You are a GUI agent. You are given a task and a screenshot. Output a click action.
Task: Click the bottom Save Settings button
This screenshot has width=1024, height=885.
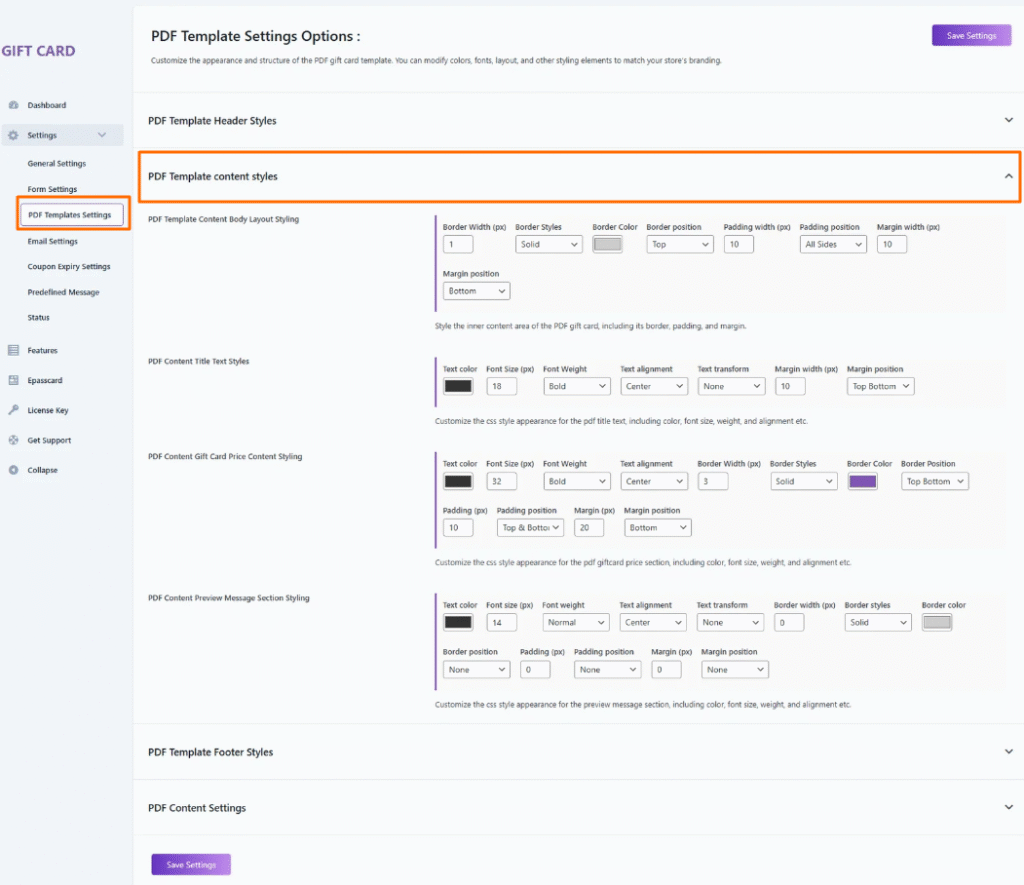pyautogui.click(x=190, y=864)
